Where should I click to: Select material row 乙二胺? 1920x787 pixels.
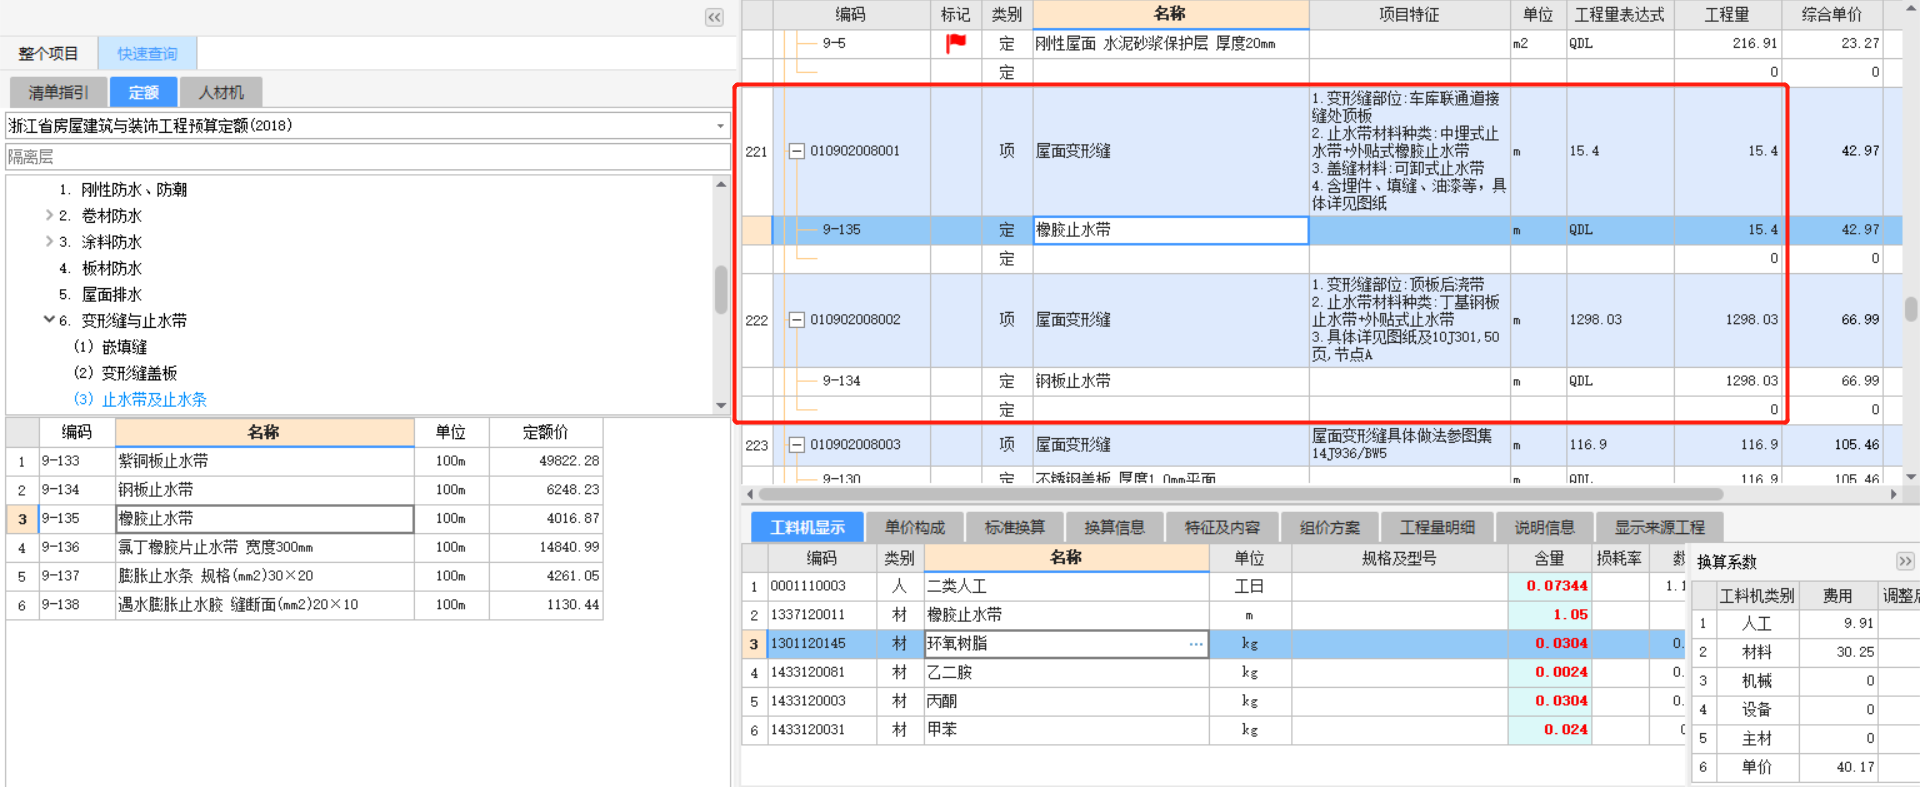1213,672
